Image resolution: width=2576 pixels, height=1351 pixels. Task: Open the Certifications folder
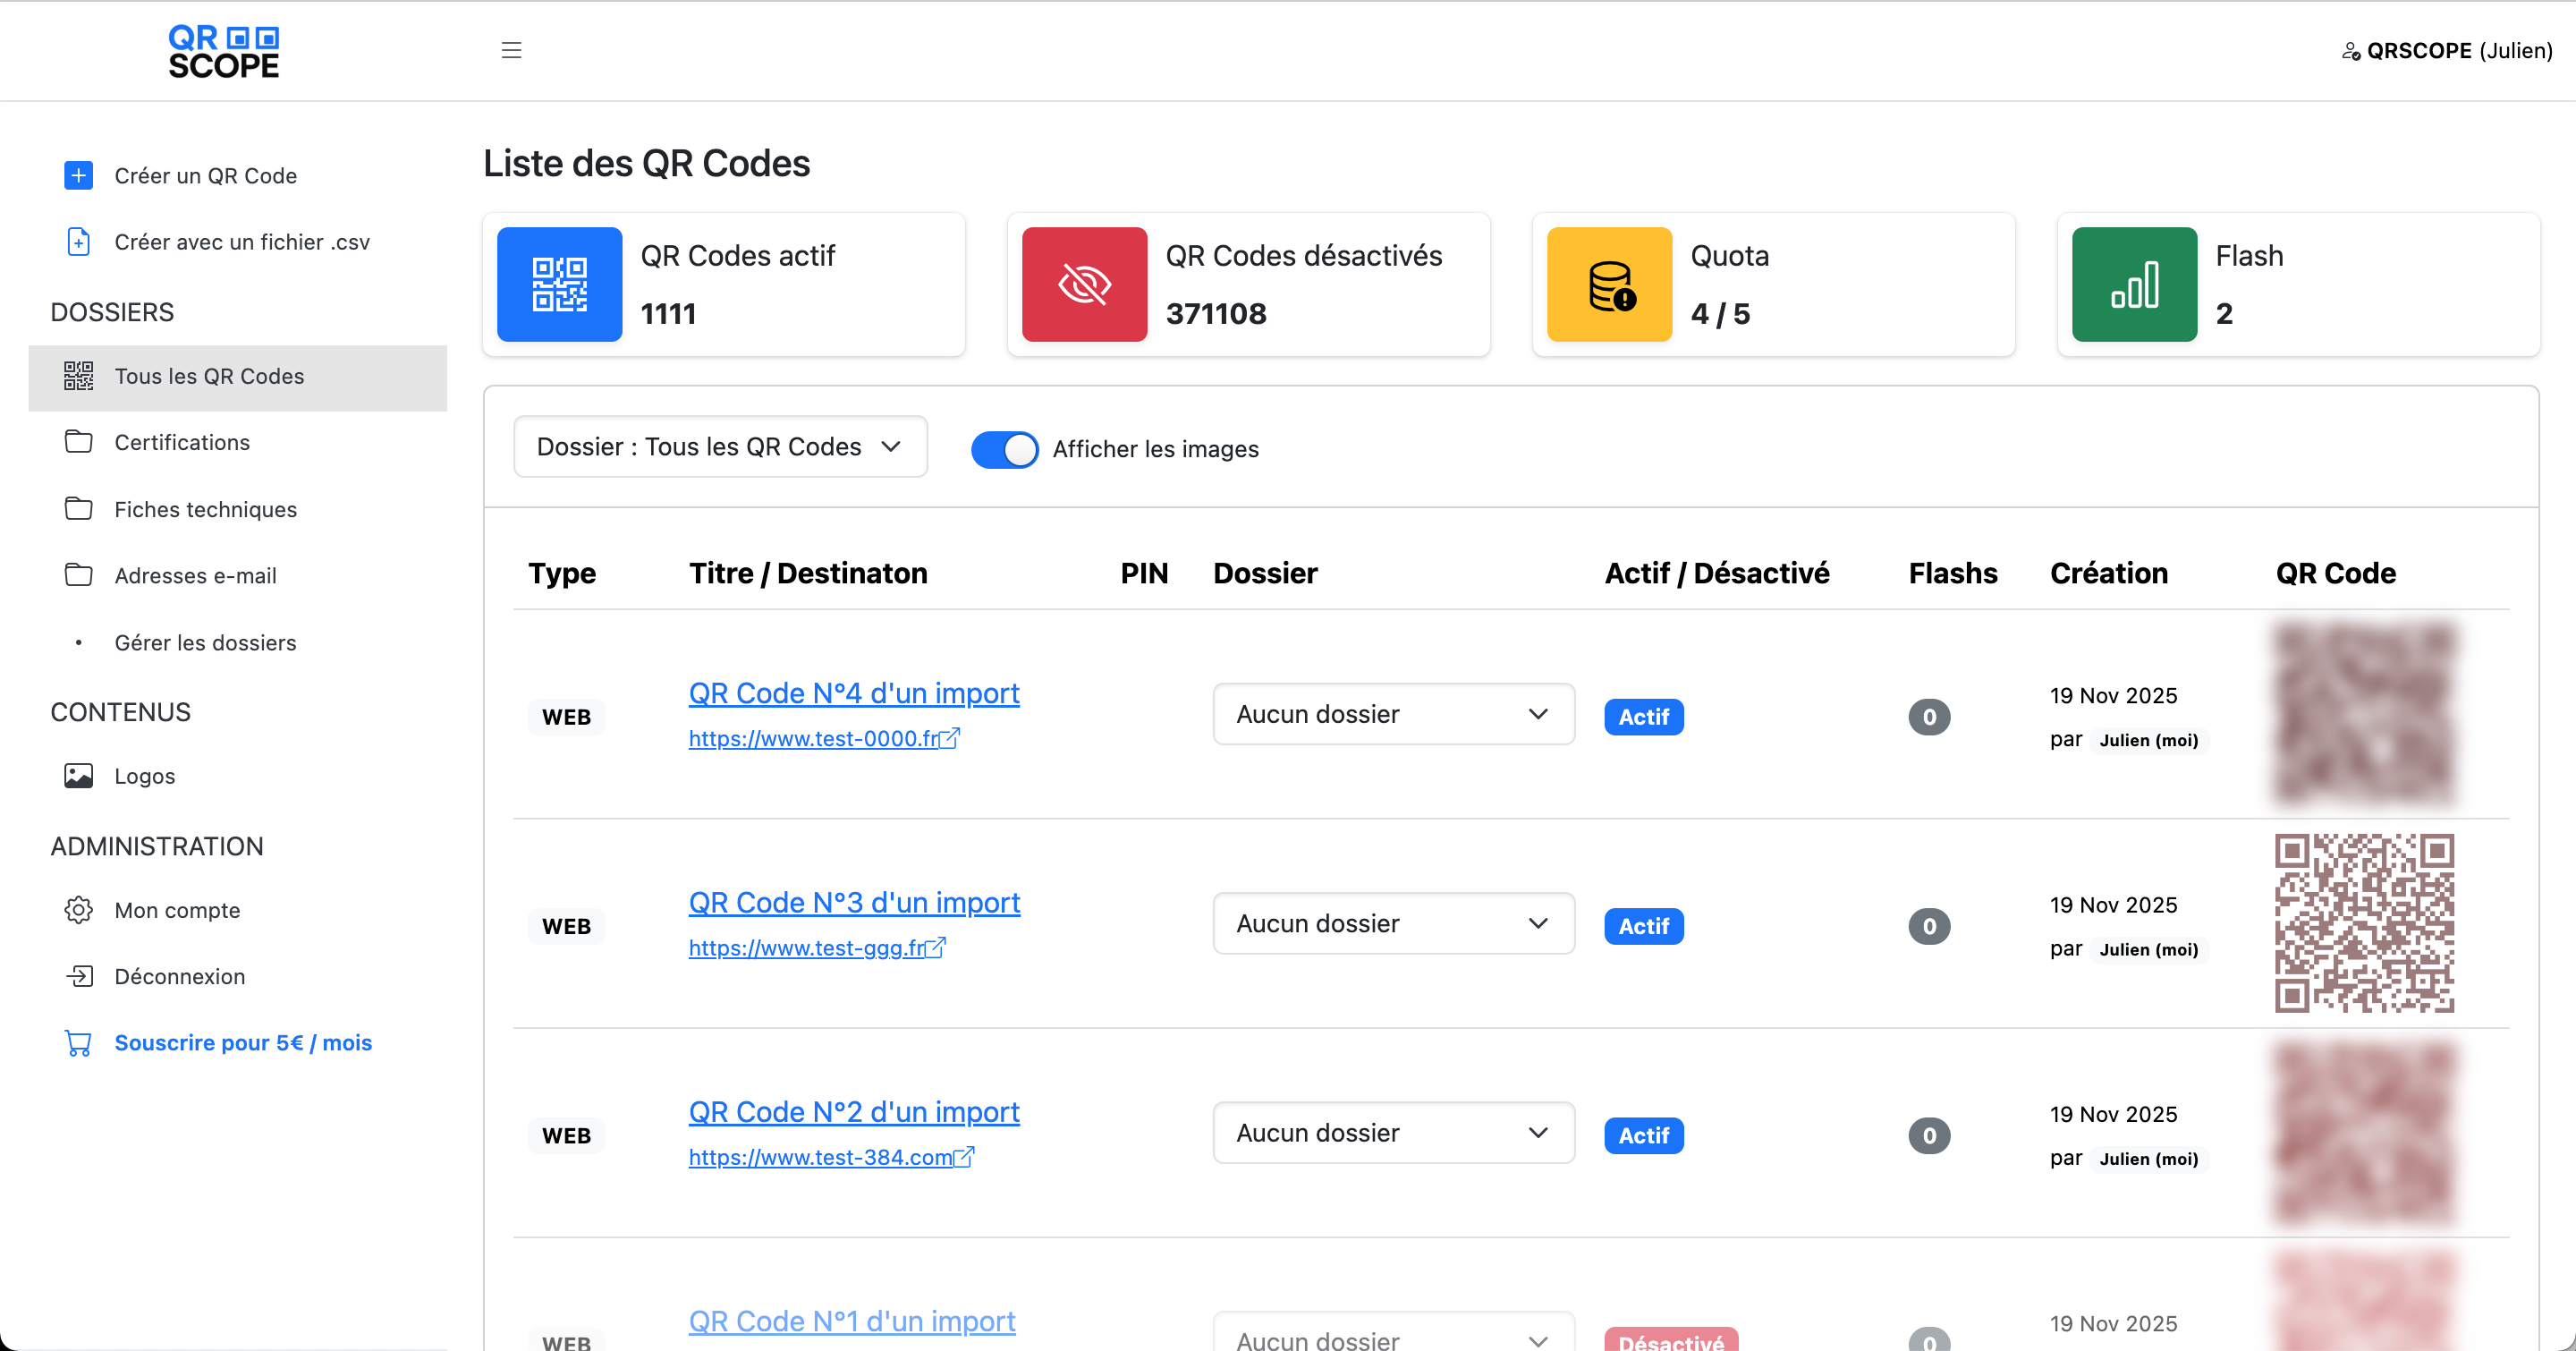tap(182, 442)
